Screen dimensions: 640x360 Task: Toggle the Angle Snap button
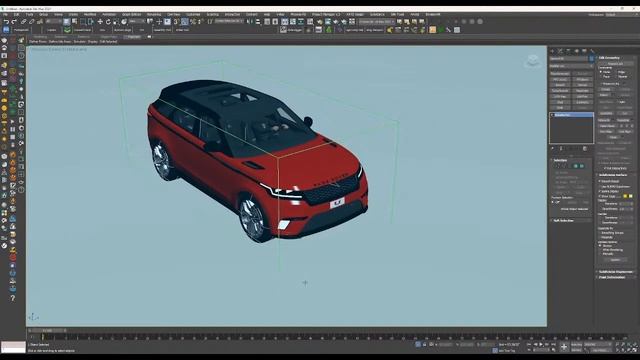pyautogui.click(x=184, y=22)
